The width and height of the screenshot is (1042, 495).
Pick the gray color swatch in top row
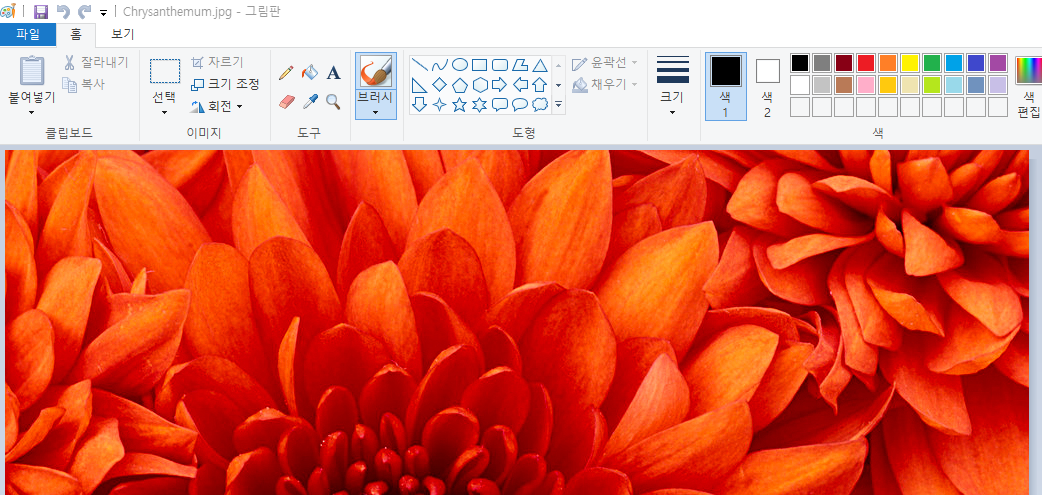click(821, 62)
